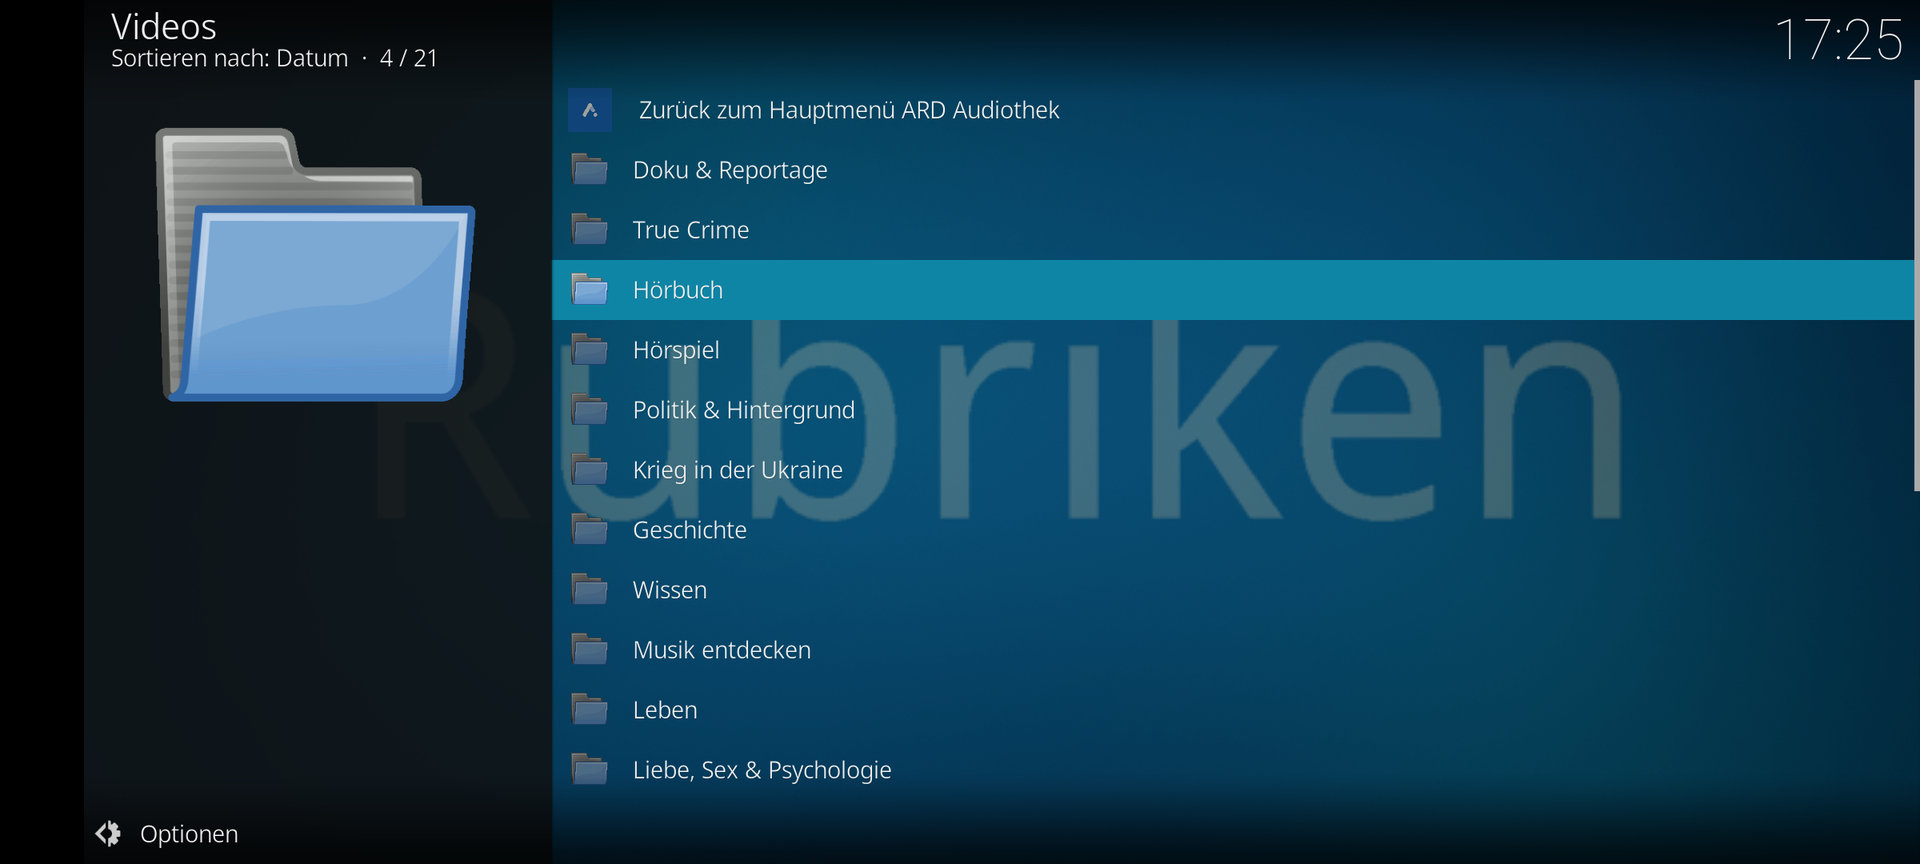Select the 'True Crime' list entry

(1233, 230)
